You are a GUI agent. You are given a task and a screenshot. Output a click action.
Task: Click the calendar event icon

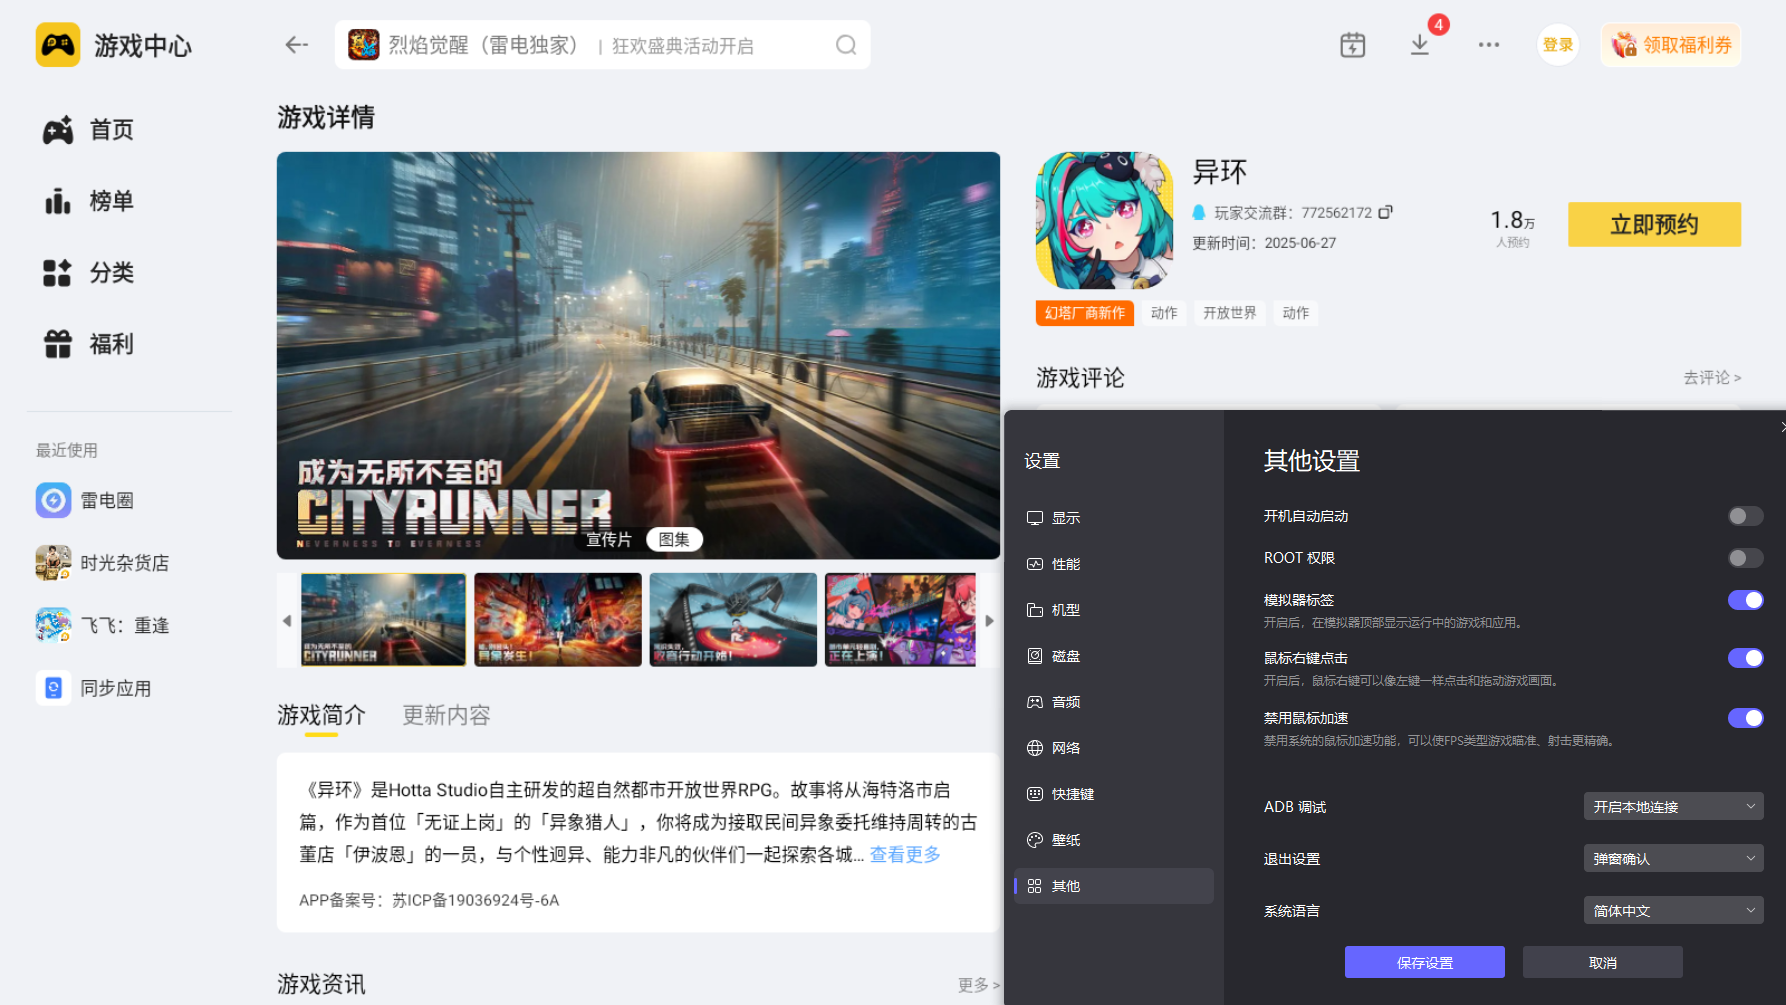tap(1352, 44)
